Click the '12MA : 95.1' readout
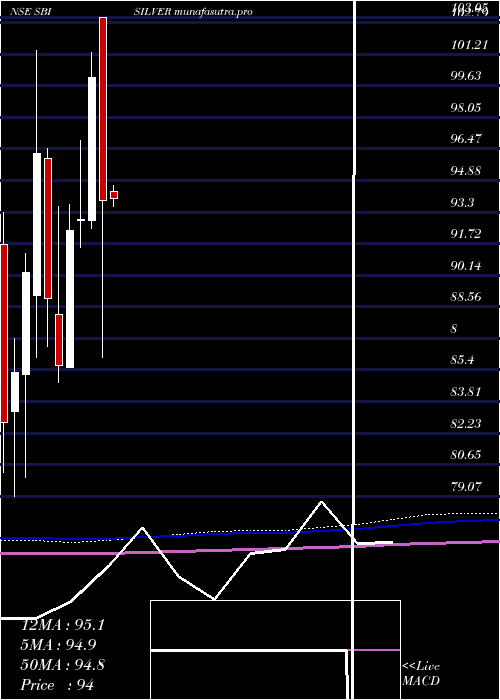The width and height of the screenshot is (500, 700). point(63,625)
